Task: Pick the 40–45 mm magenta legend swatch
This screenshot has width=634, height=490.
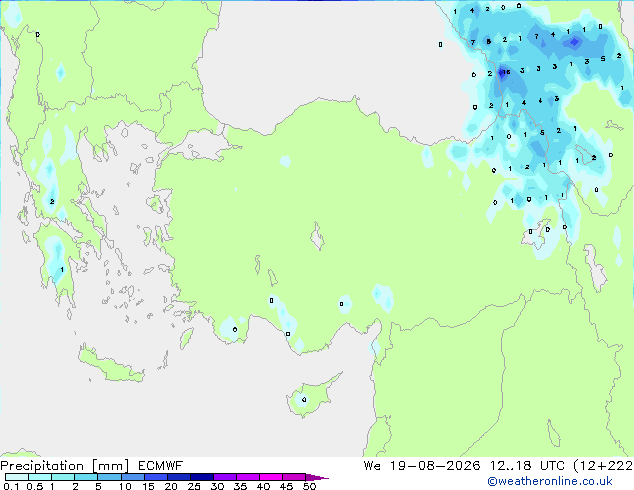Action: (x=271, y=477)
